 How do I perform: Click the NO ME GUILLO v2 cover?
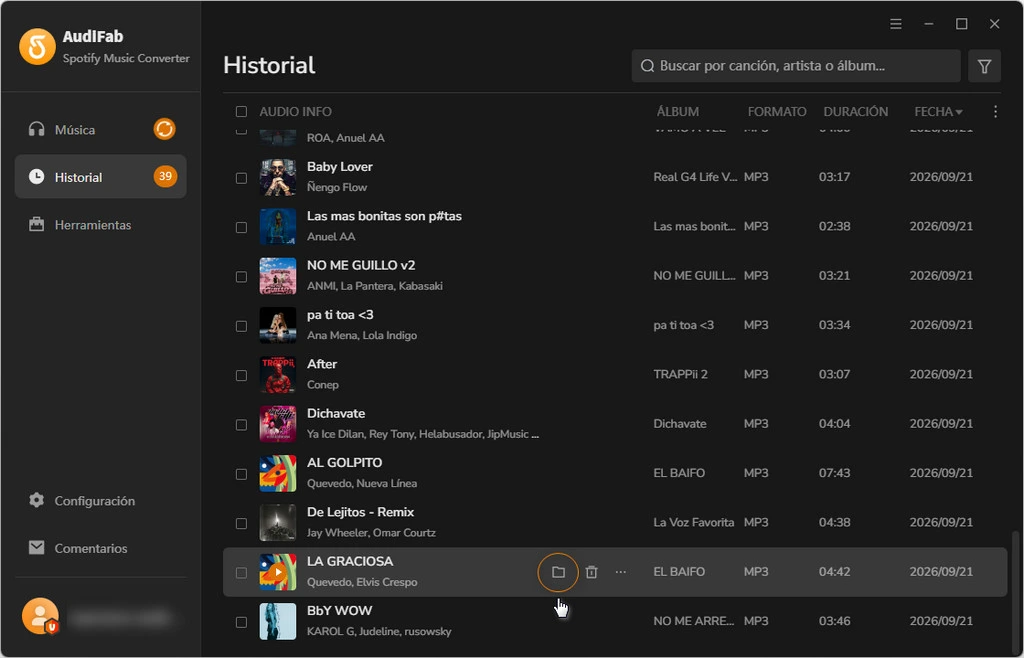278,275
